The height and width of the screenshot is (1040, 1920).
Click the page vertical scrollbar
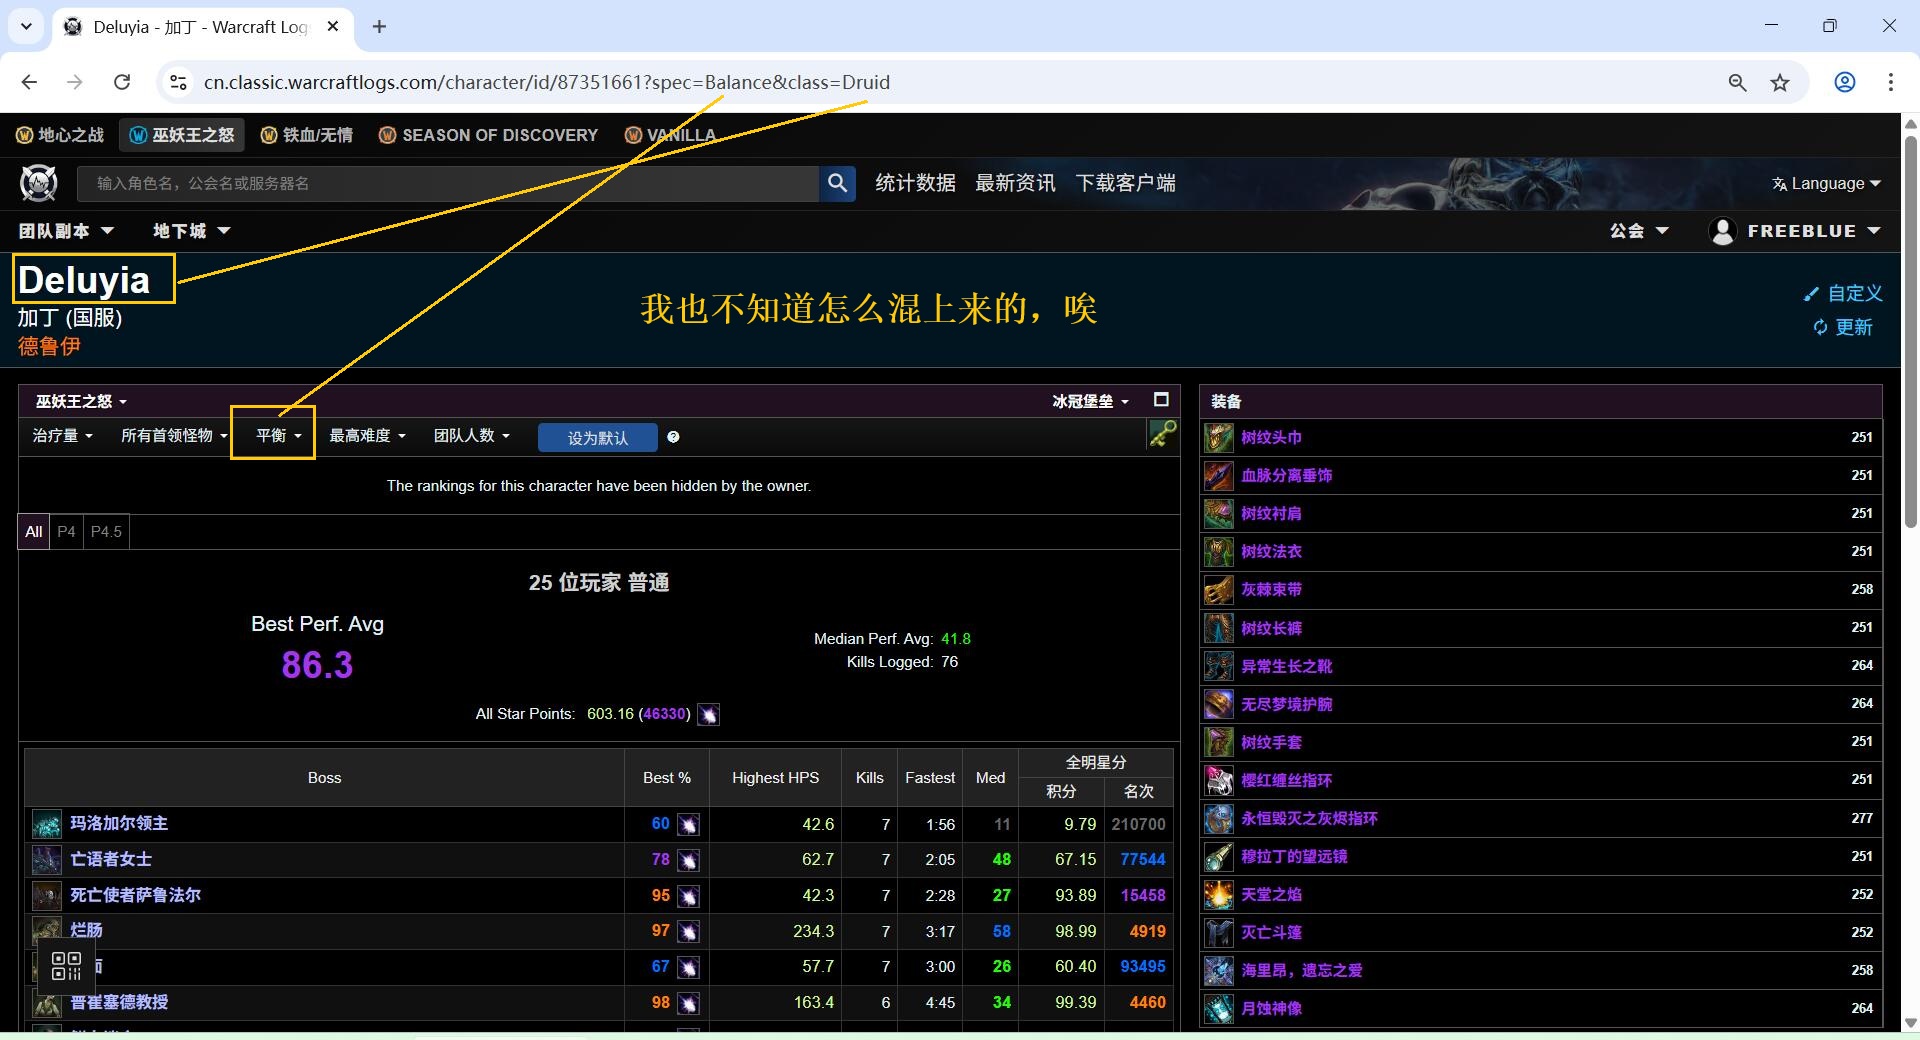point(1910,330)
